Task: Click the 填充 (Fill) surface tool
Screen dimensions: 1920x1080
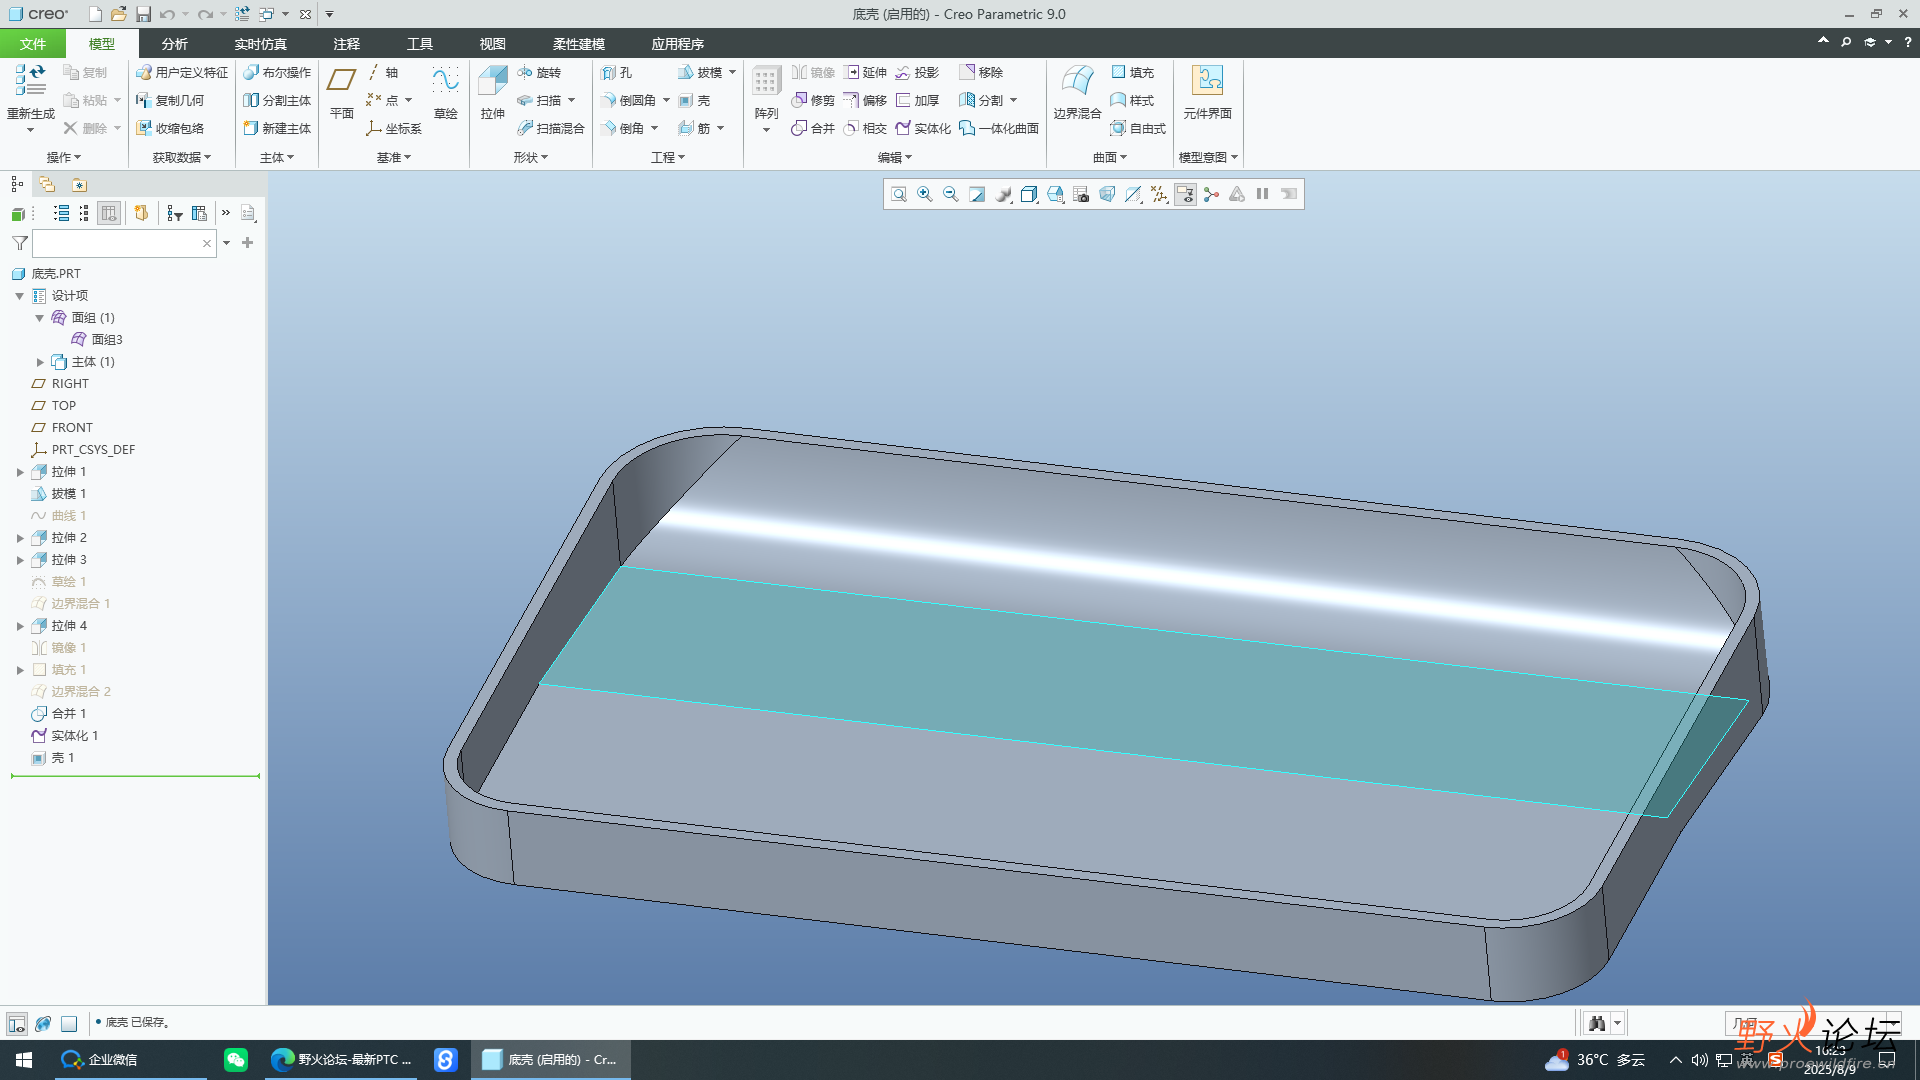Action: (1133, 72)
